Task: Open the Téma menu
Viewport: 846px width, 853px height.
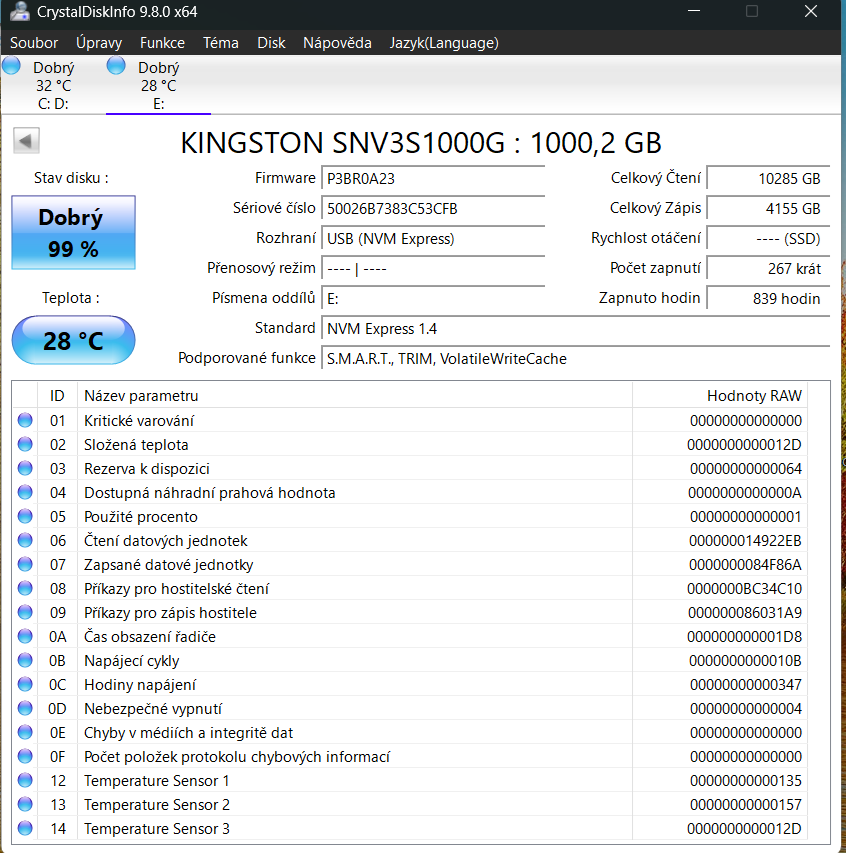Action: (x=220, y=42)
